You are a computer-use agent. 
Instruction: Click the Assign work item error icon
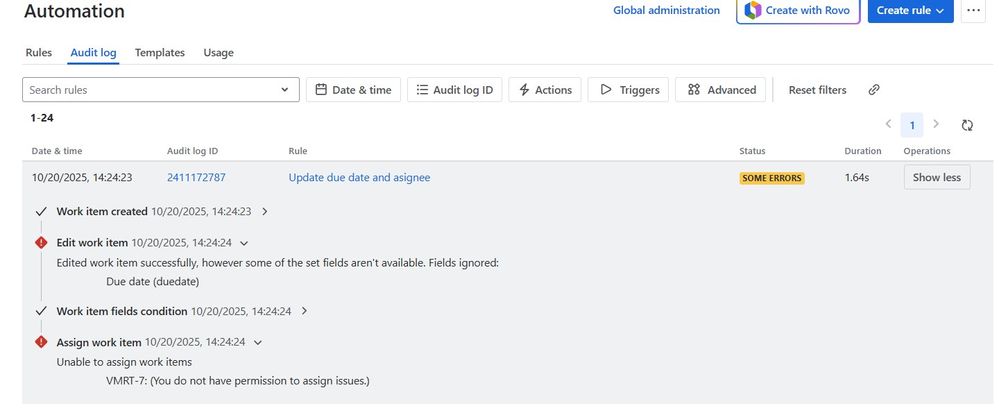coord(41,342)
